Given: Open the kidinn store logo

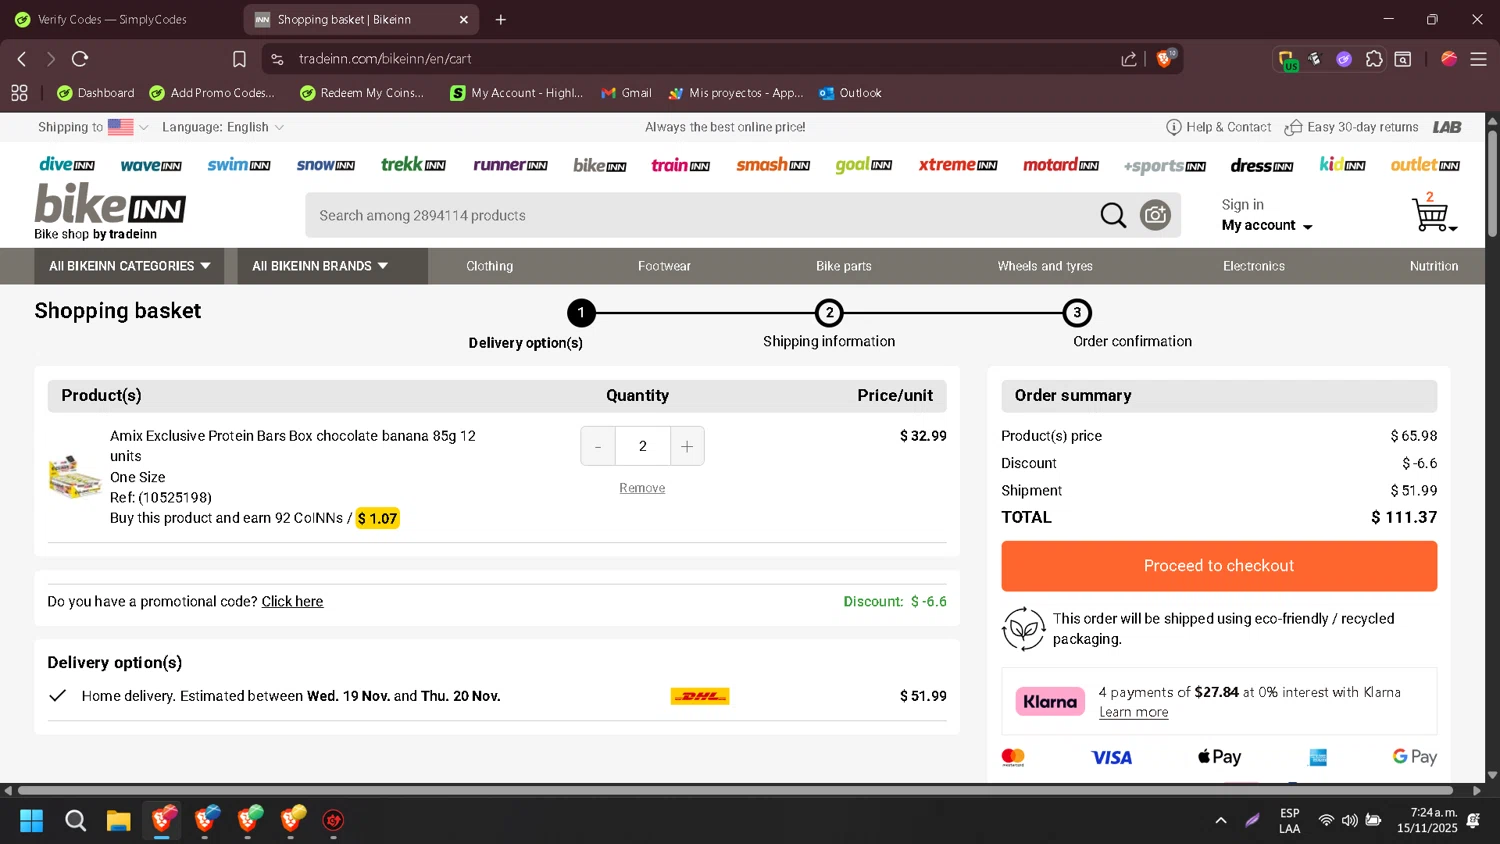Looking at the screenshot, I should tap(1342, 165).
